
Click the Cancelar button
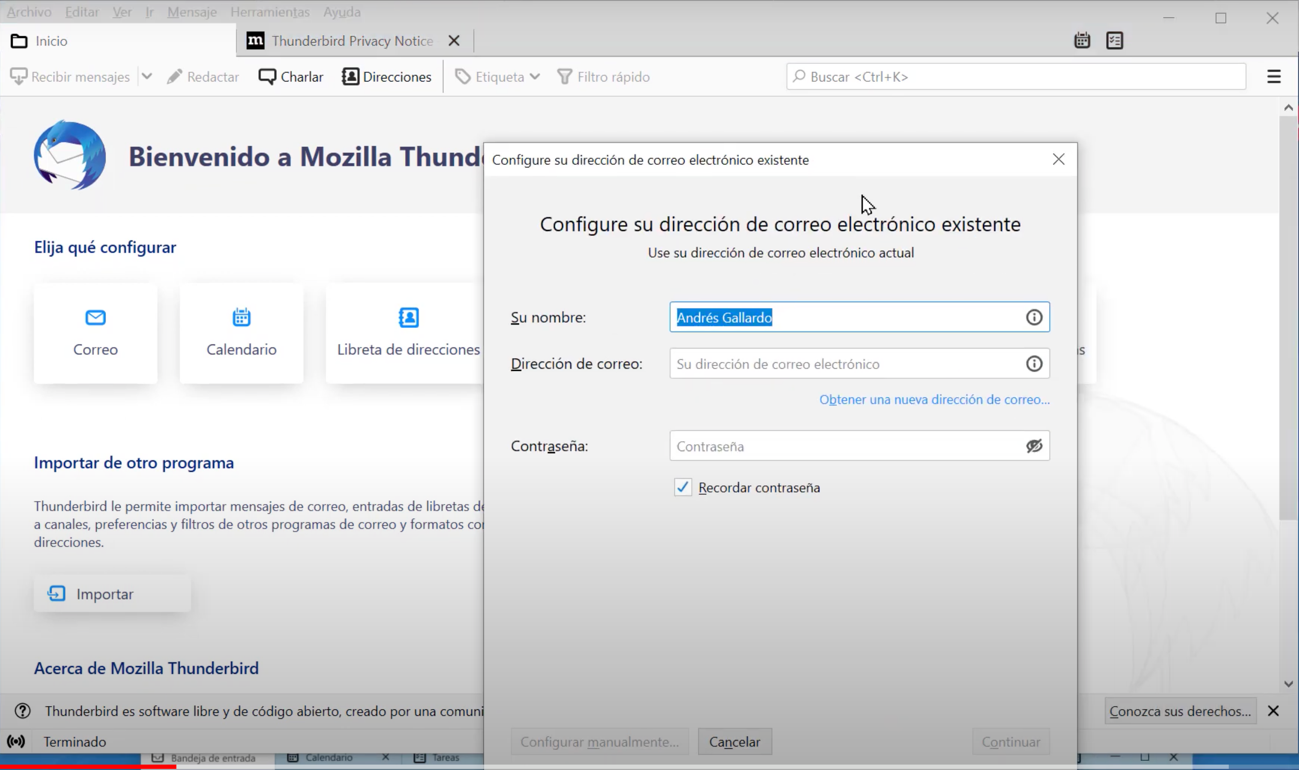click(734, 742)
